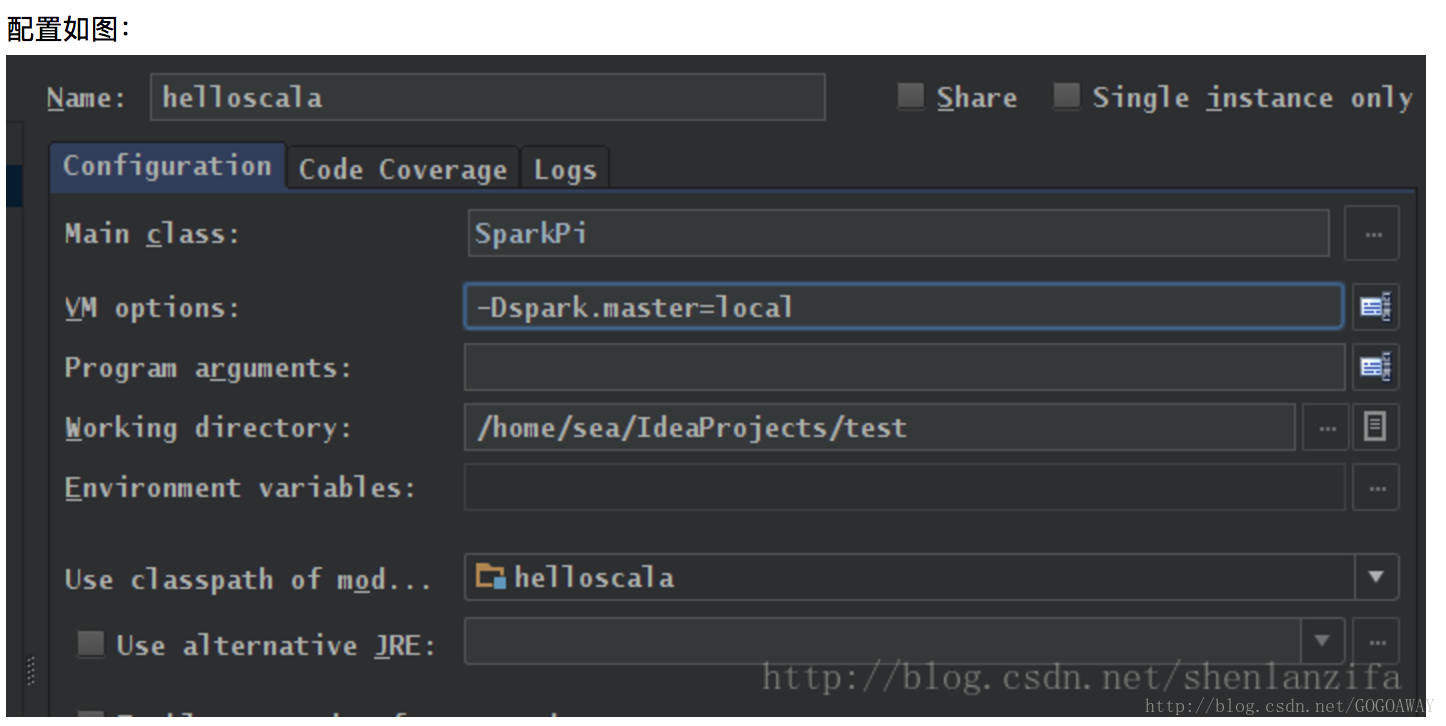Viewport: 1446px width, 726px height.
Task: Expand the Program arguments editor icon
Action: 1376,367
